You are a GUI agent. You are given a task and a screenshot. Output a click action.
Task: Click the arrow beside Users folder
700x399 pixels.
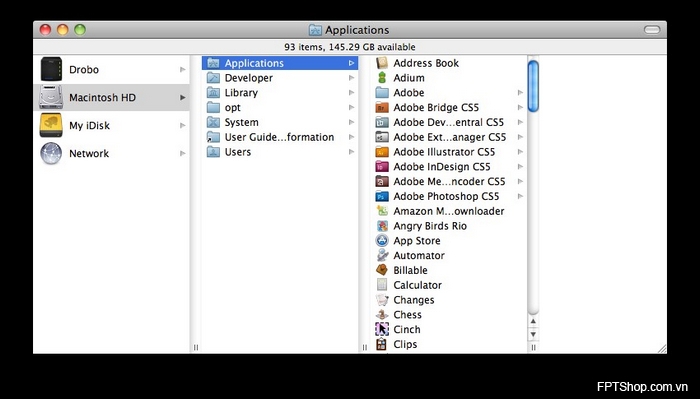coord(351,152)
